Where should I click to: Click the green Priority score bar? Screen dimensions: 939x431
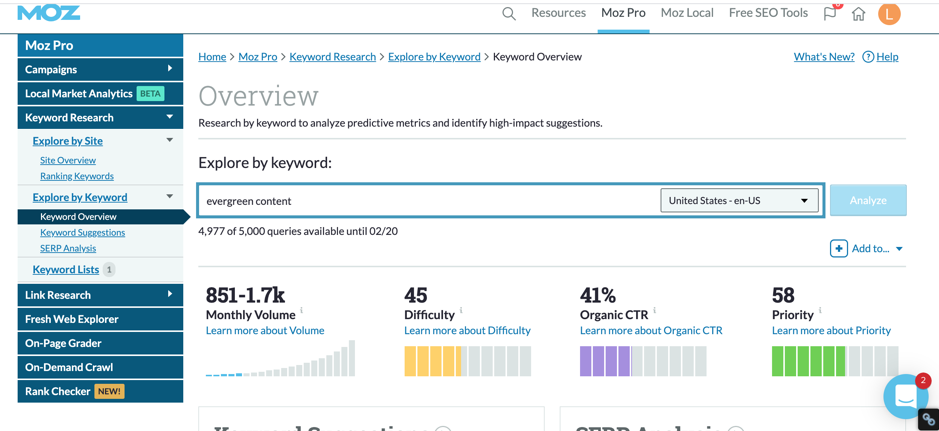coord(835,361)
